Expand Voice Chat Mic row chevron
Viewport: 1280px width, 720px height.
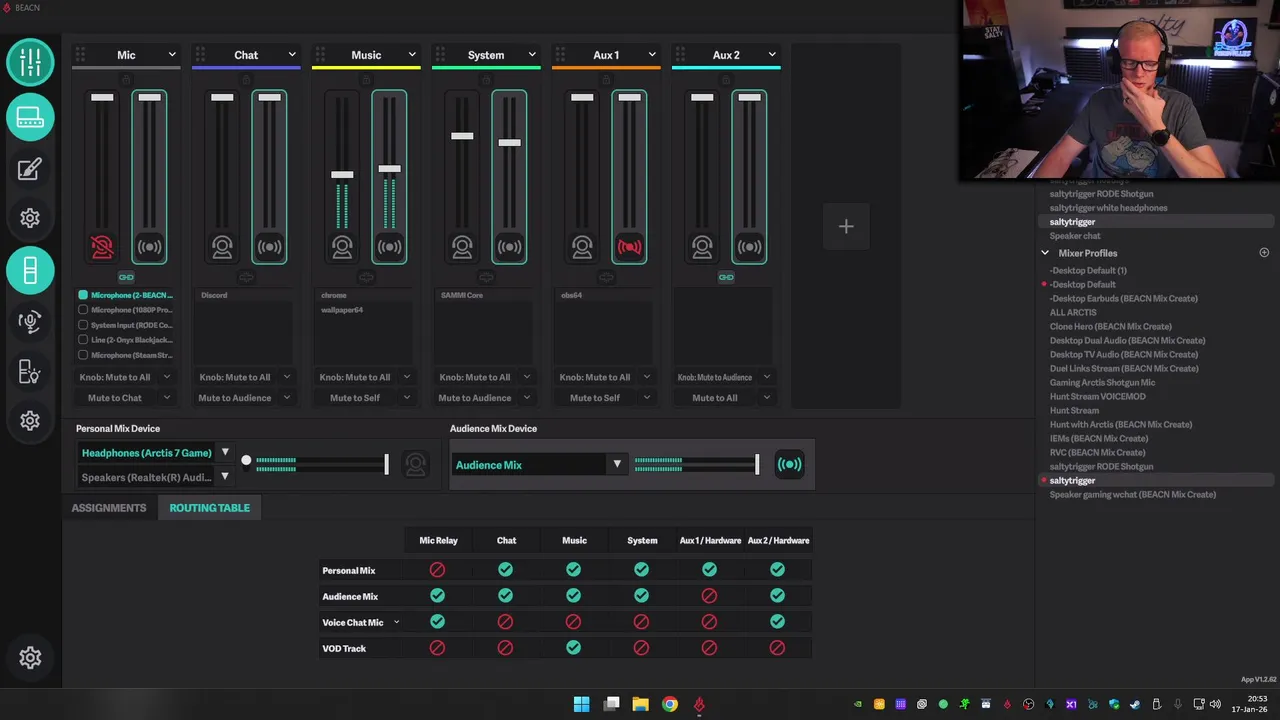(x=396, y=622)
